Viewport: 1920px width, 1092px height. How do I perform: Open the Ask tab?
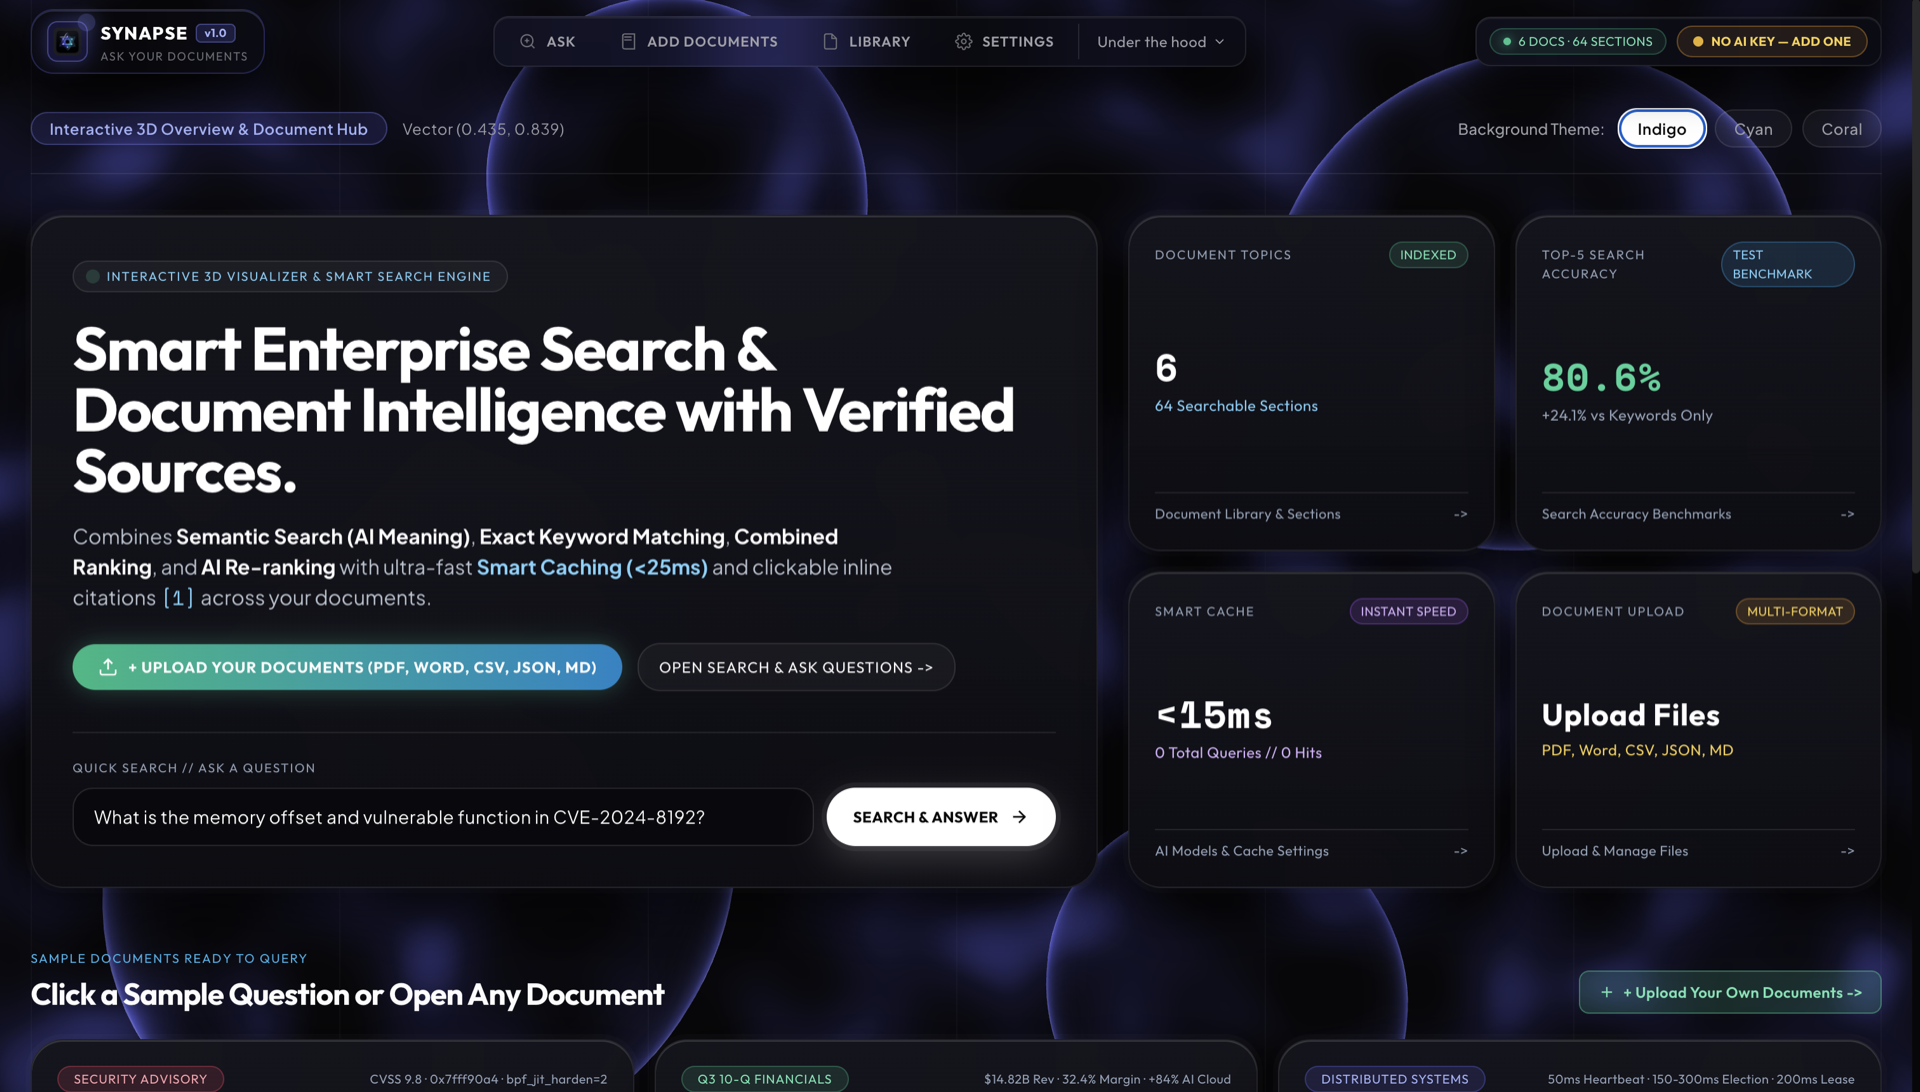pyautogui.click(x=547, y=41)
